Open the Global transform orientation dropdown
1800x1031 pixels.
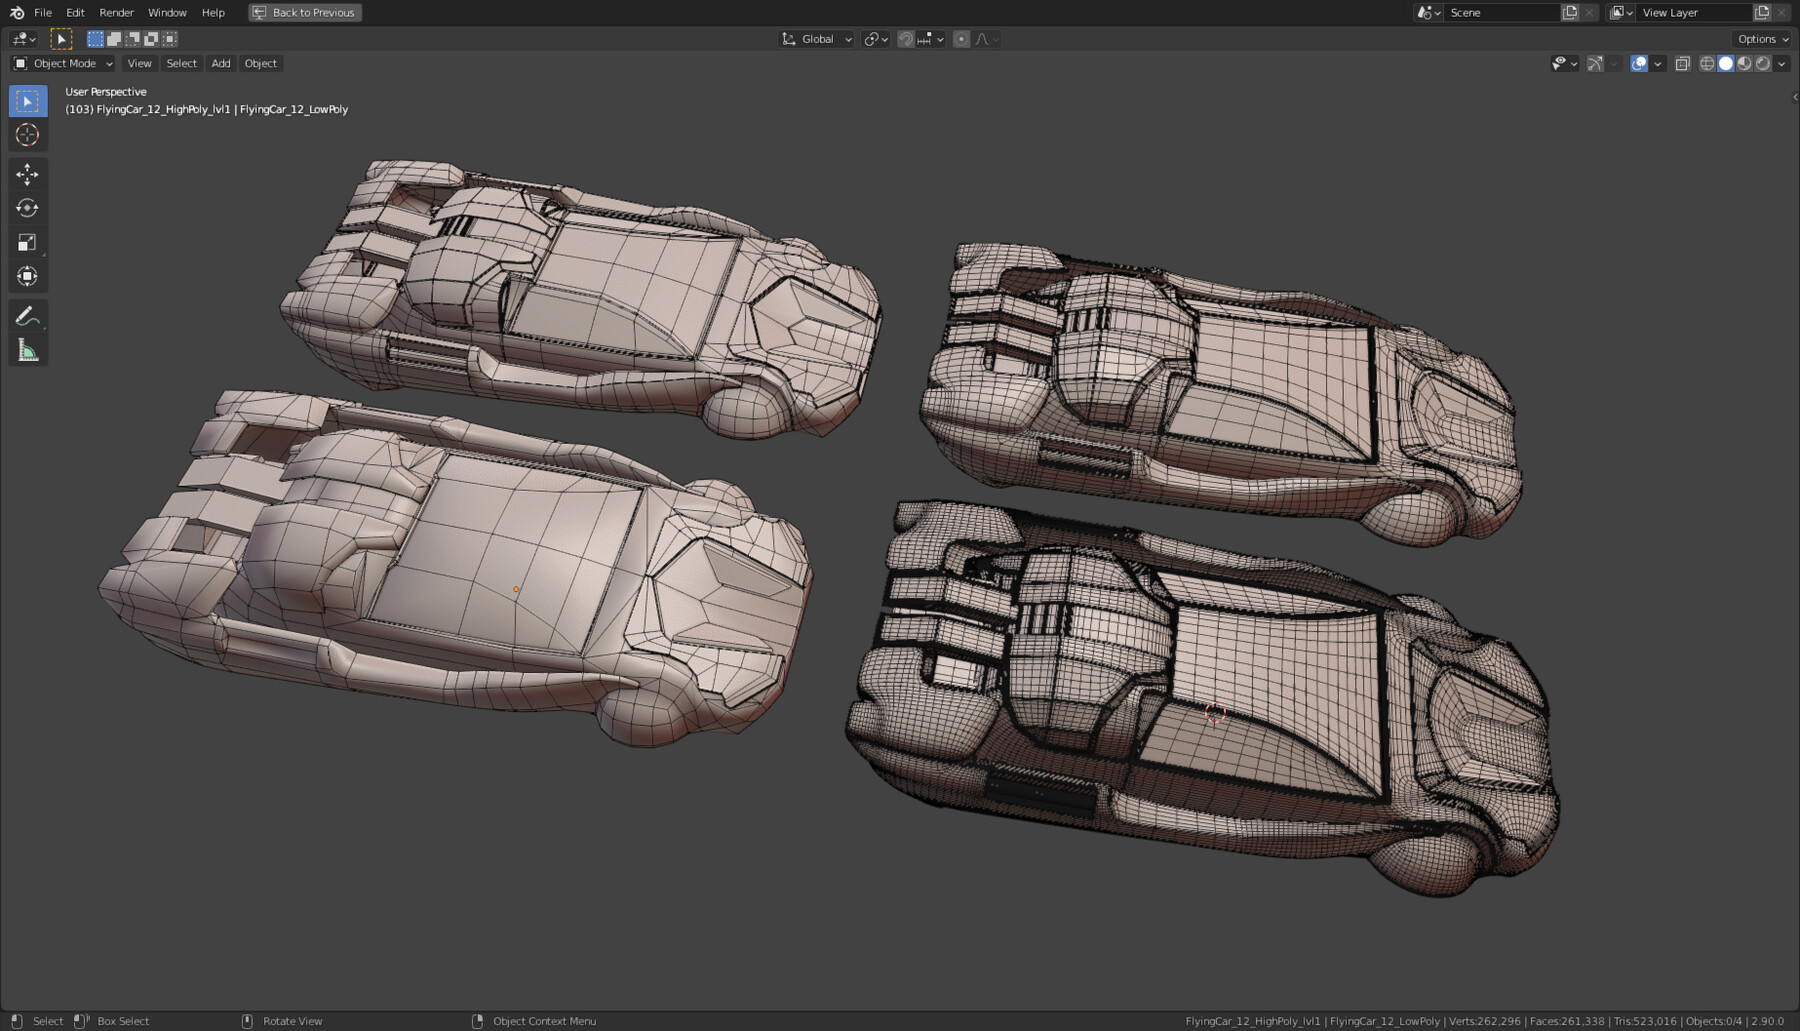(x=818, y=39)
